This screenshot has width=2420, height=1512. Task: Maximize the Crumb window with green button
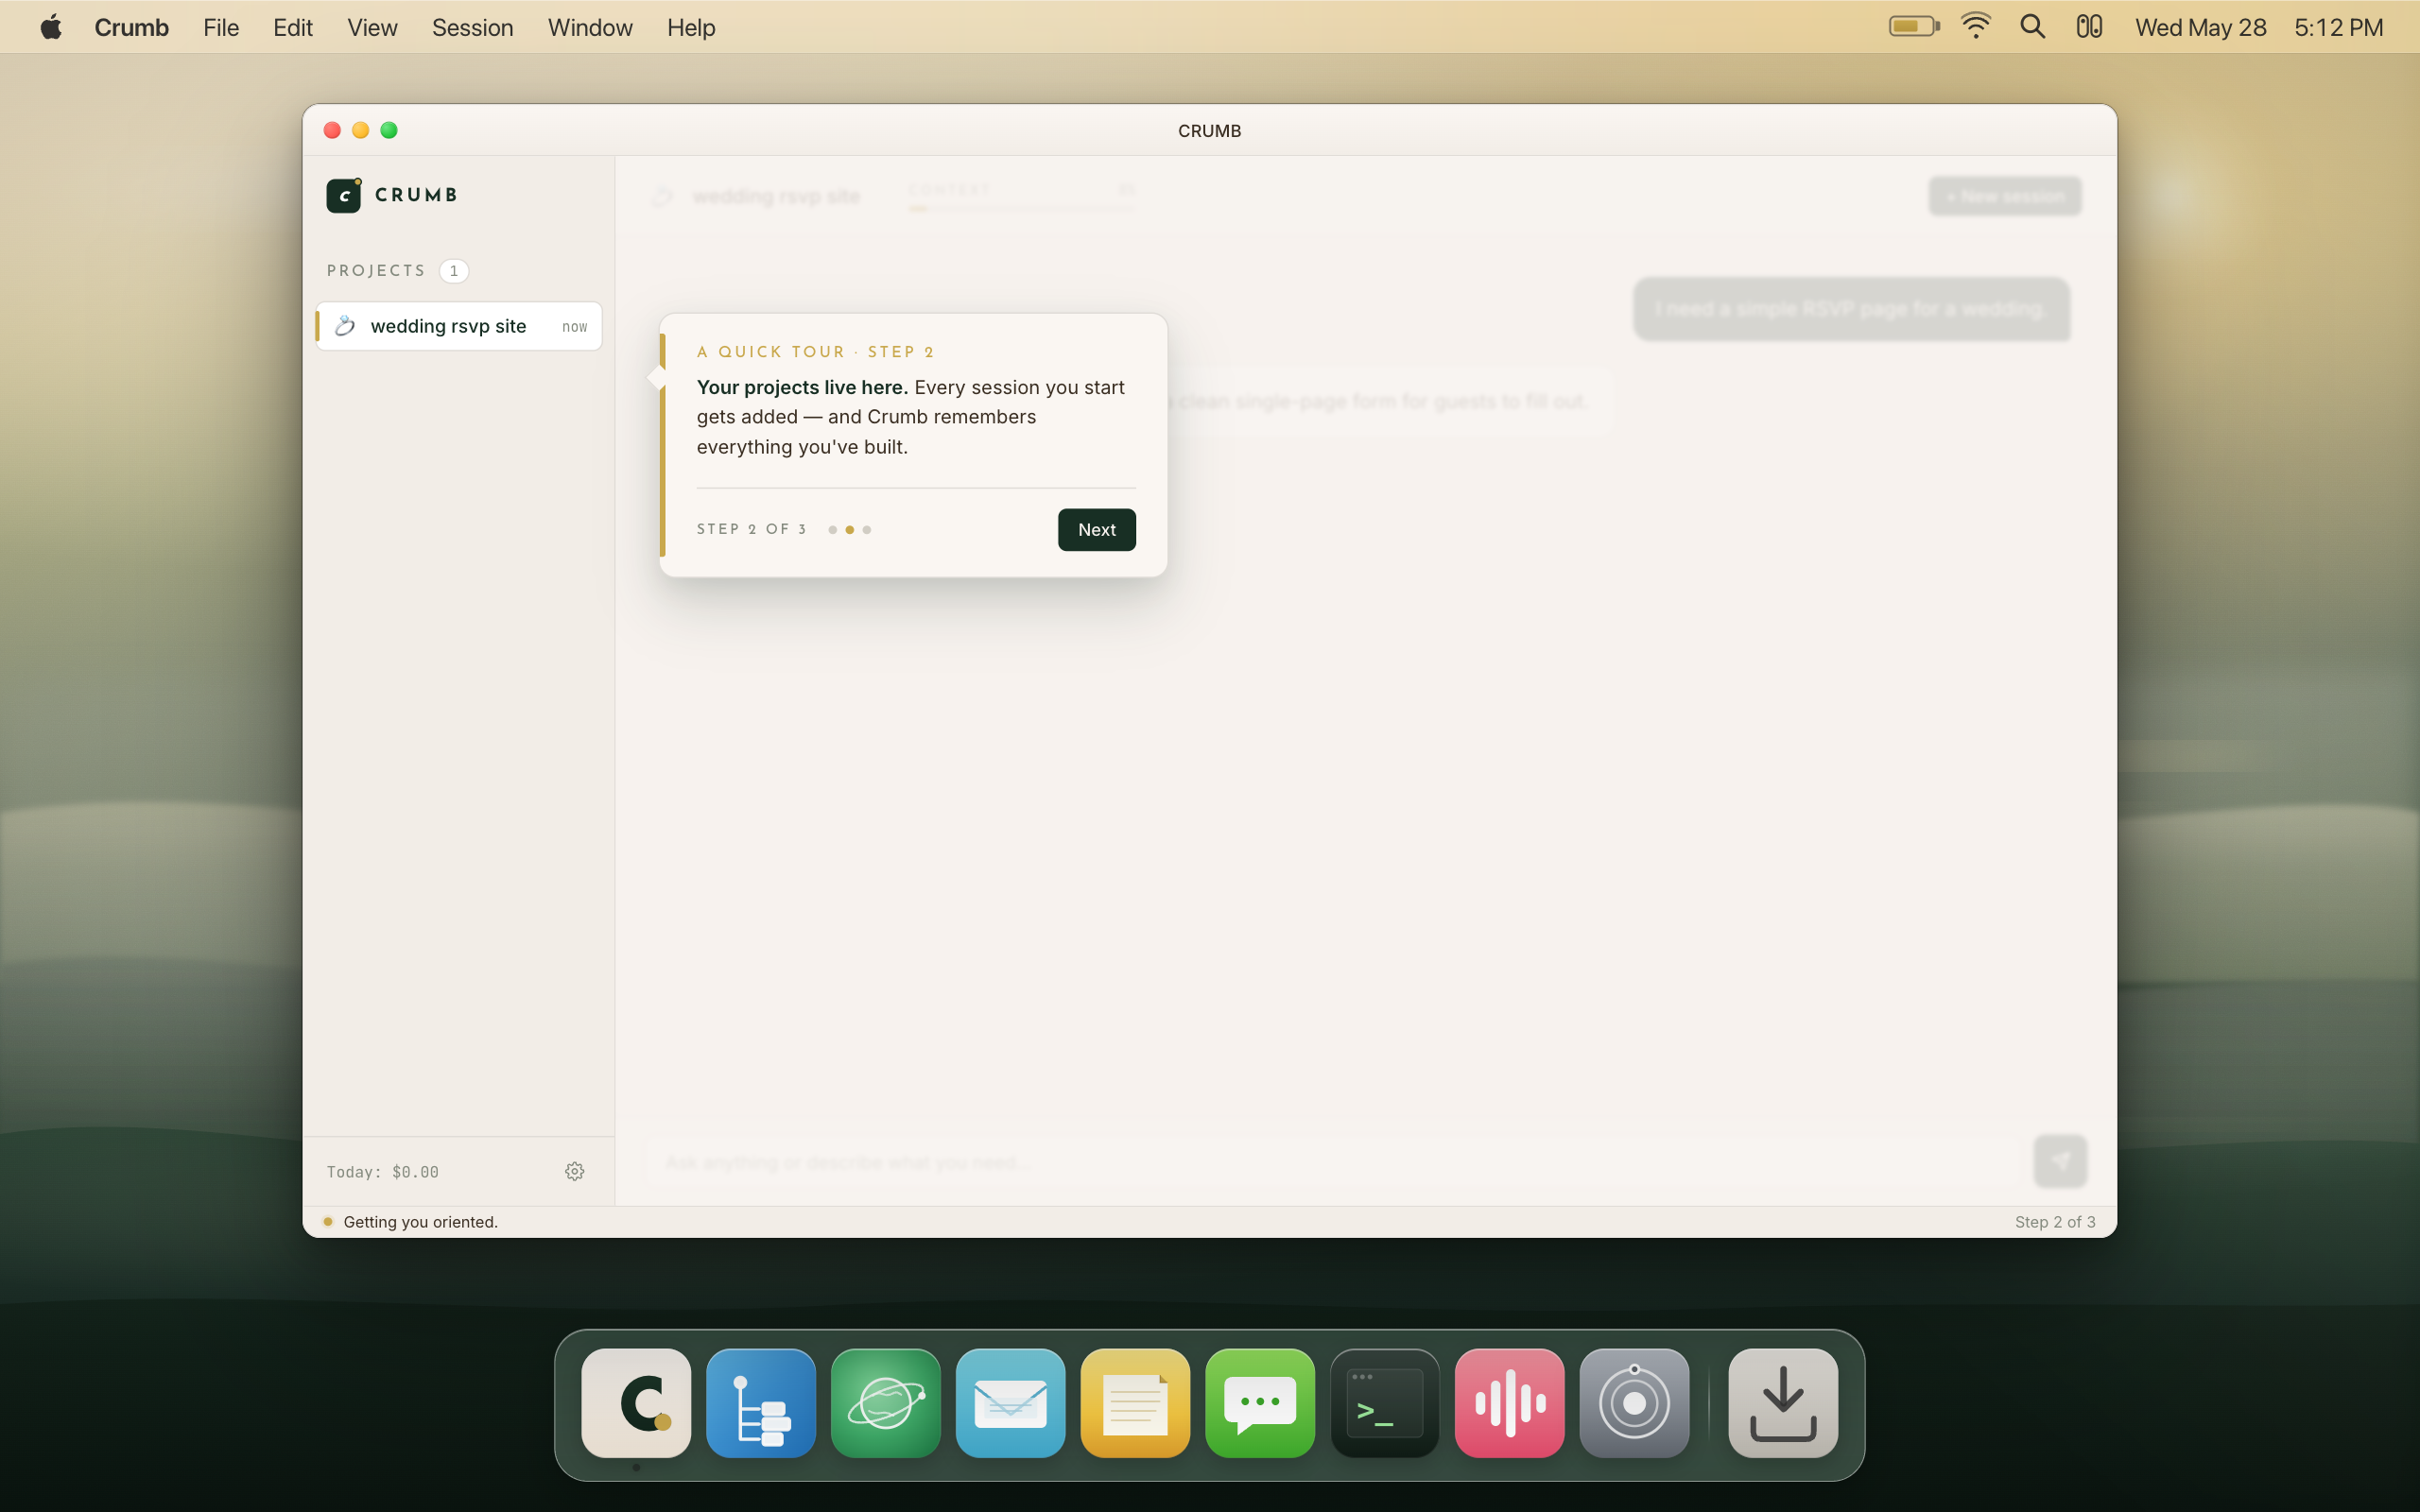389,130
